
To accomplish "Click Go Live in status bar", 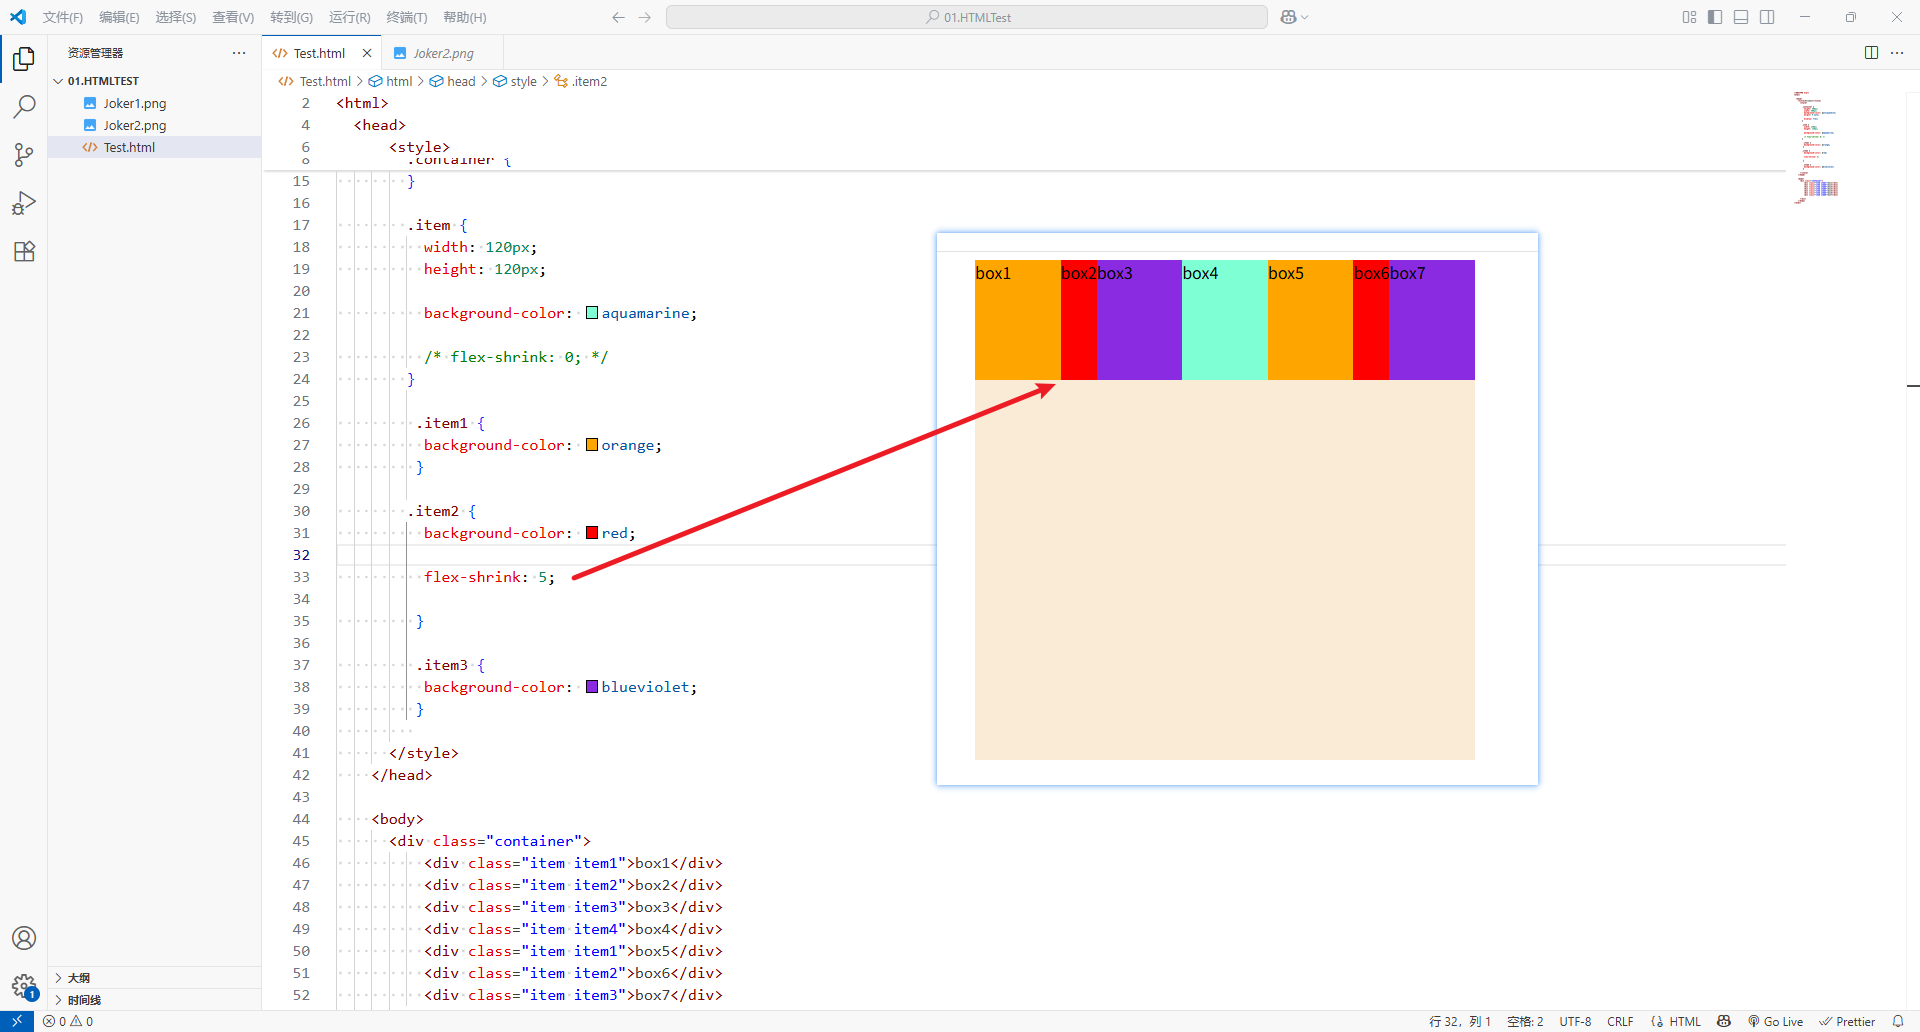I will pos(1775,1021).
